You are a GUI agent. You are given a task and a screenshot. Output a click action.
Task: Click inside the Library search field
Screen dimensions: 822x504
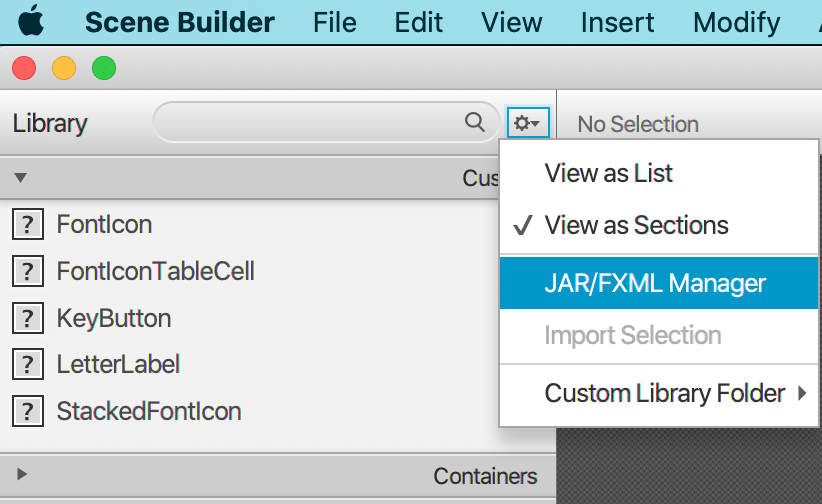[309, 122]
